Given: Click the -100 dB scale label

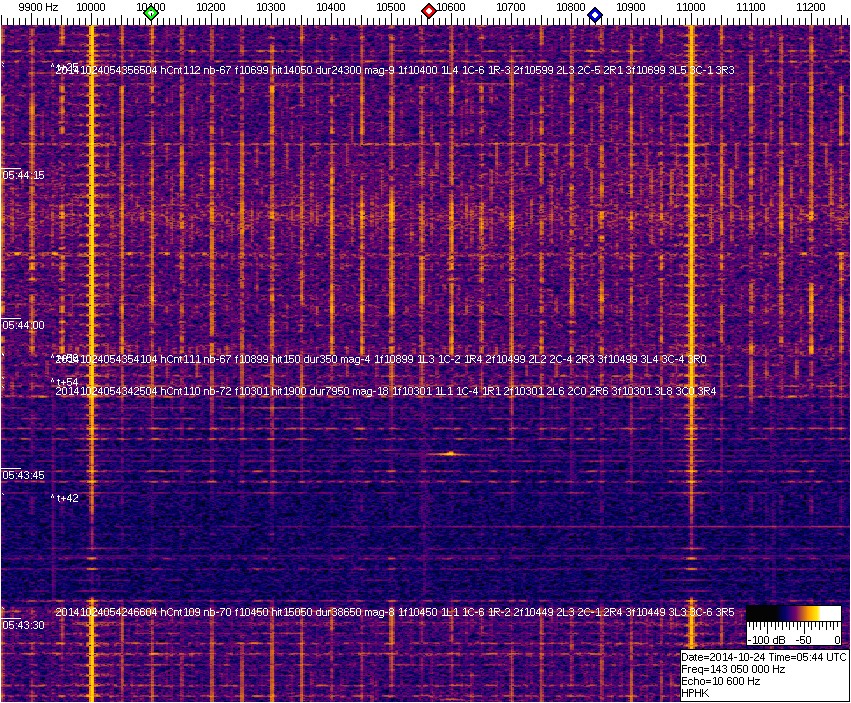Looking at the screenshot, I should 765,639.
